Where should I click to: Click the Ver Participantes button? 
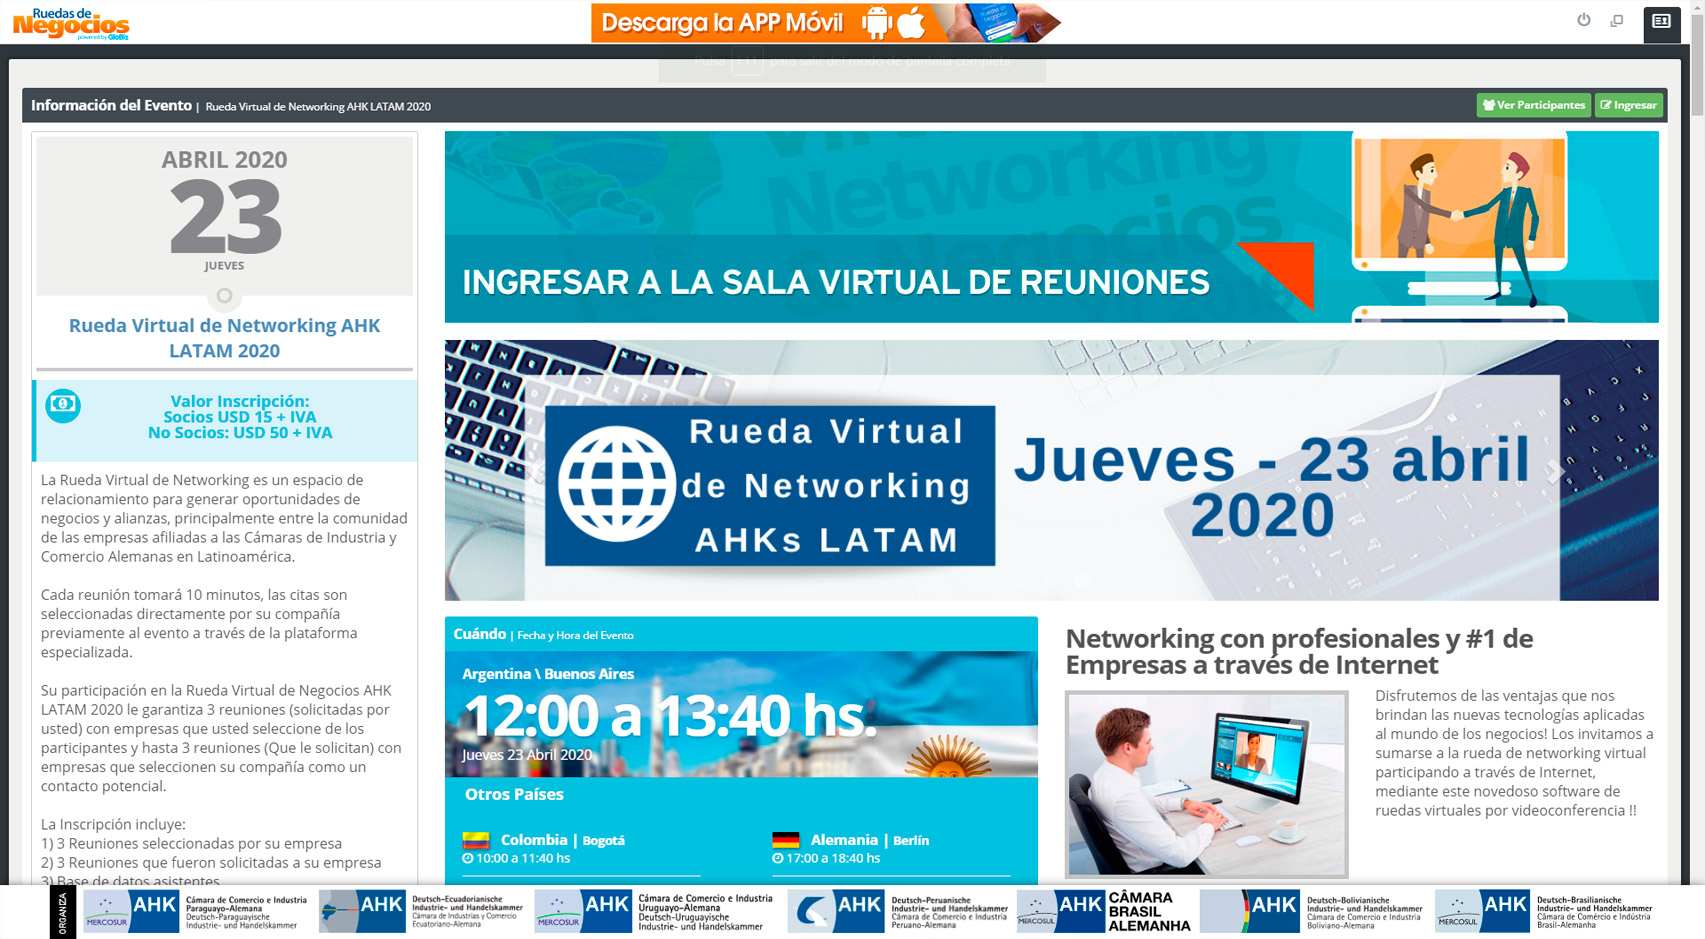[1533, 105]
